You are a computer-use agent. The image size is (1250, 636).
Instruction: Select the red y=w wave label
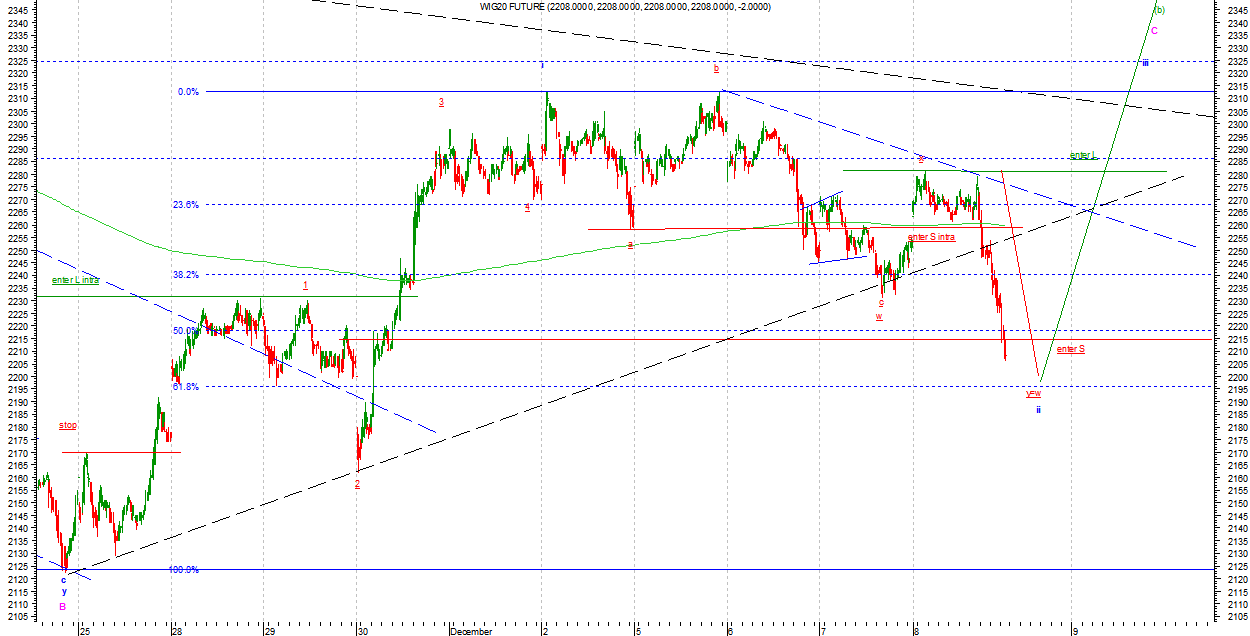(1033, 394)
